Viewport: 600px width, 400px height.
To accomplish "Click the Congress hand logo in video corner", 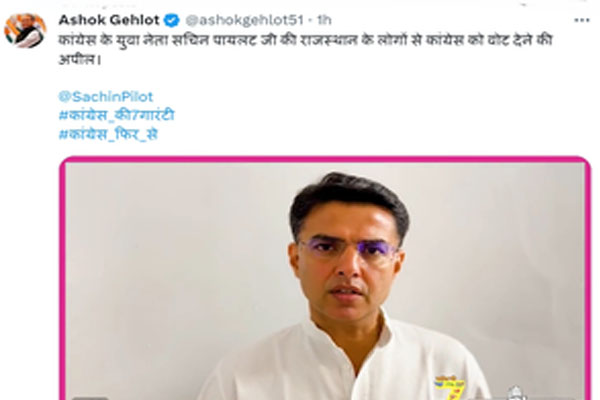I will [x=515, y=393].
